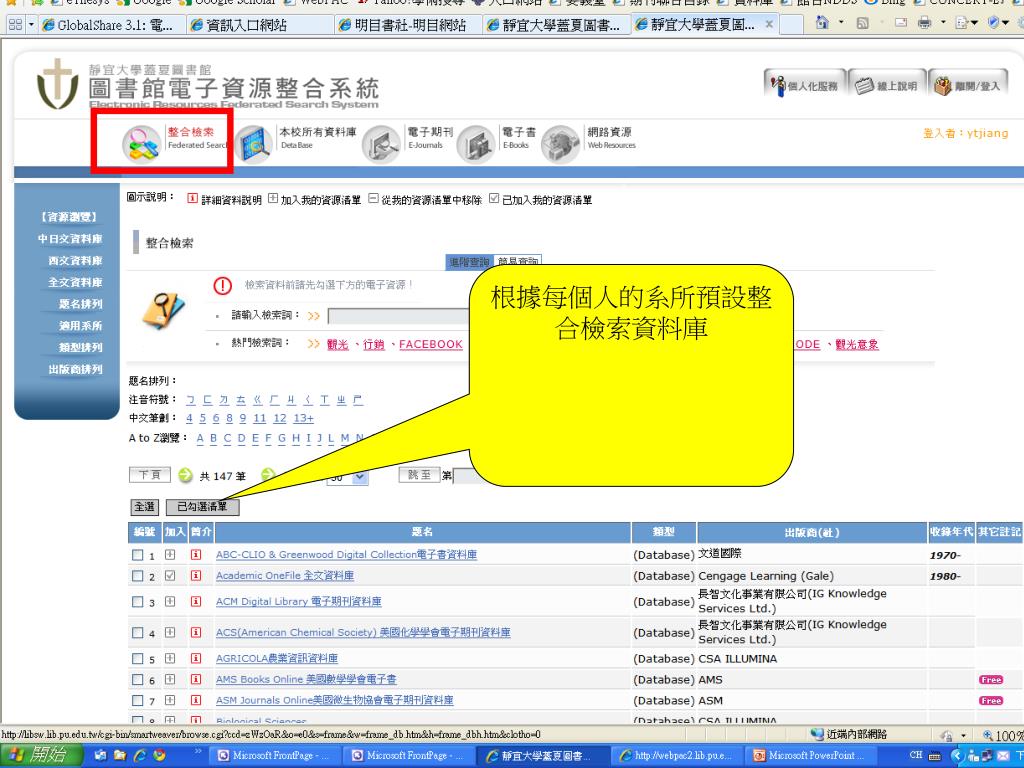Image resolution: width=1024 pixels, height=768 pixels.
Task: Open the browser Quick Tabs dropdown arrow
Action: 31,25
